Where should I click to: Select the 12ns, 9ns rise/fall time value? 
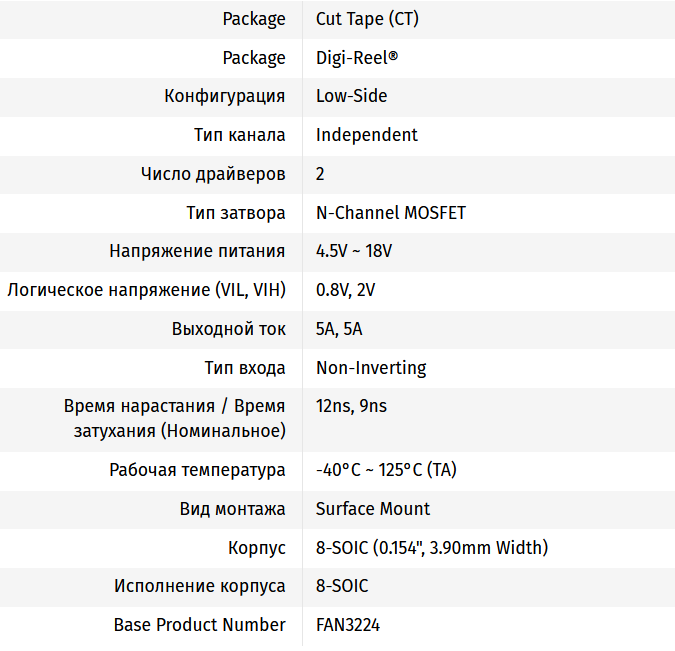[x=351, y=407]
